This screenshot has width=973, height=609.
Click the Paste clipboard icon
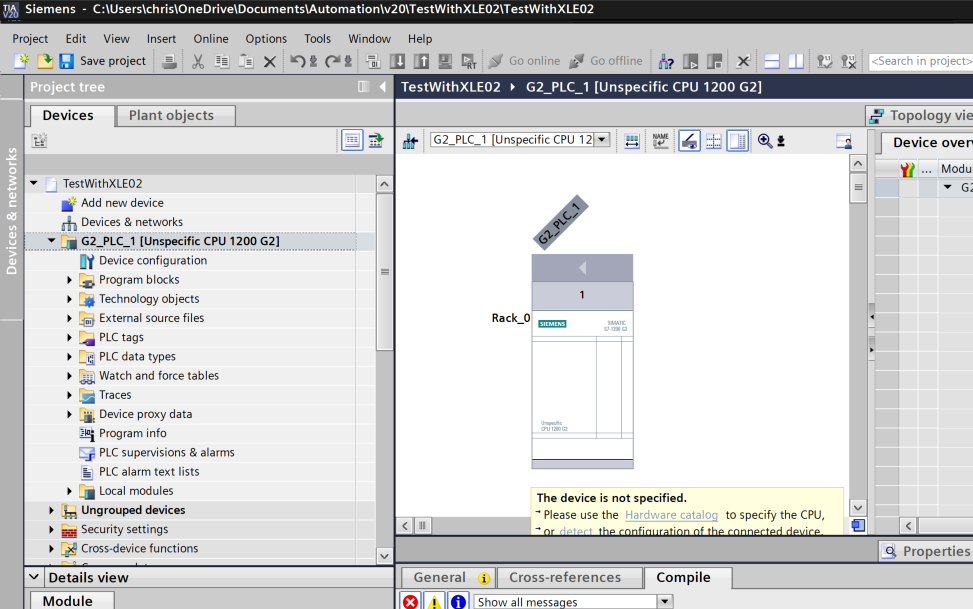pyautogui.click(x=246, y=61)
